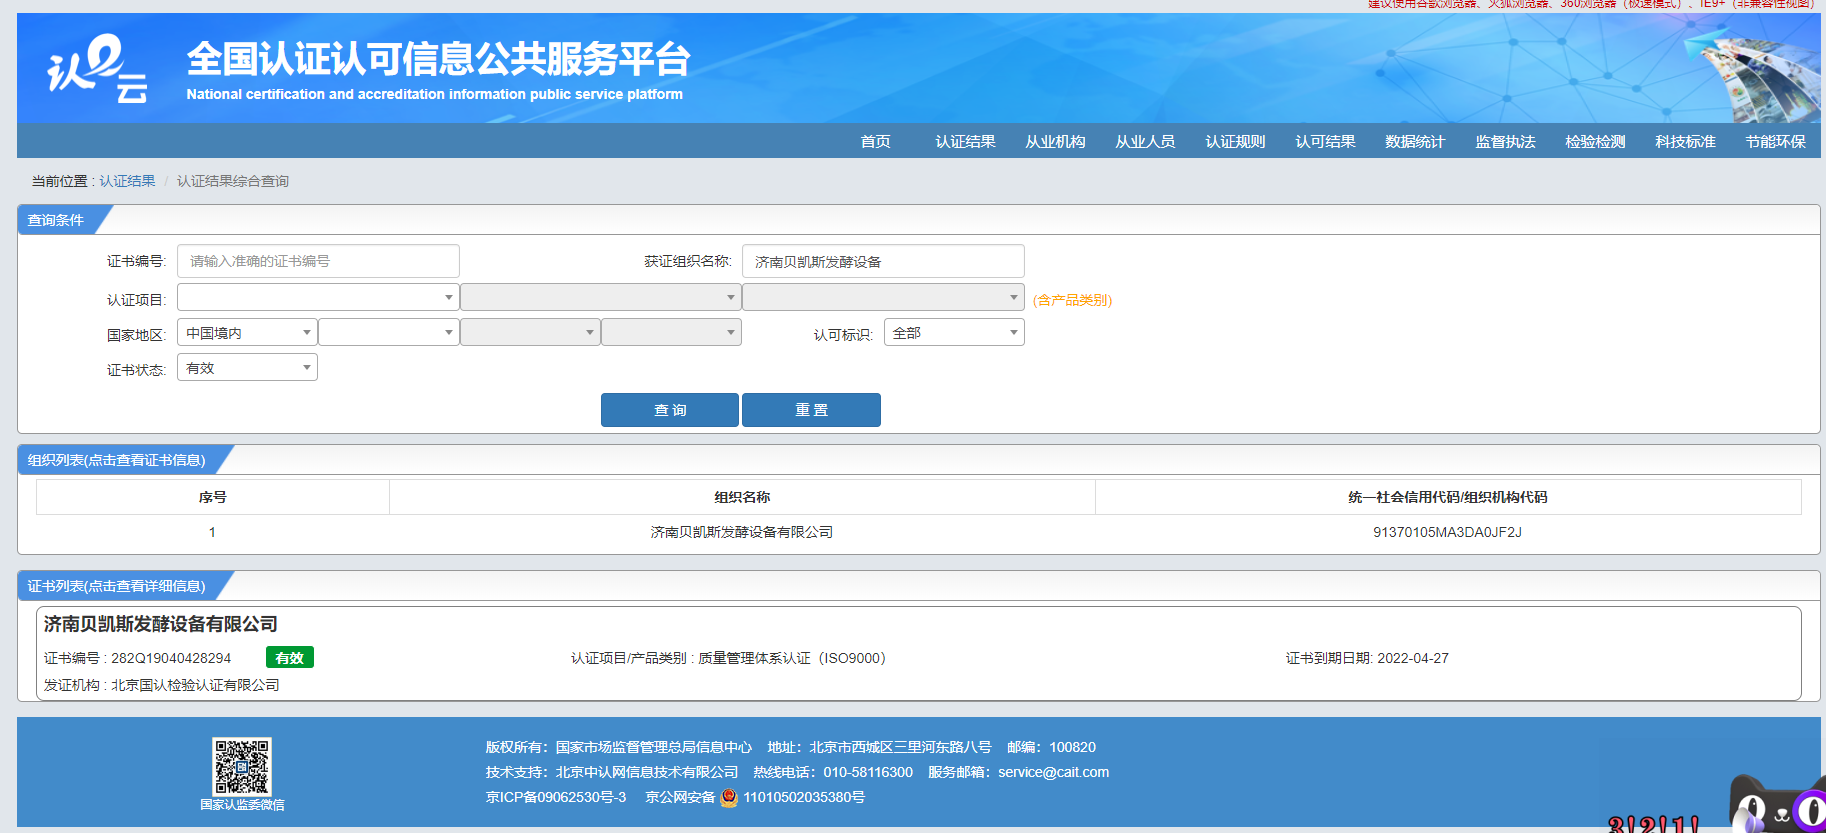Click the police badge icon in footer
Image resolution: width=1826 pixels, height=833 pixels.
729,798
